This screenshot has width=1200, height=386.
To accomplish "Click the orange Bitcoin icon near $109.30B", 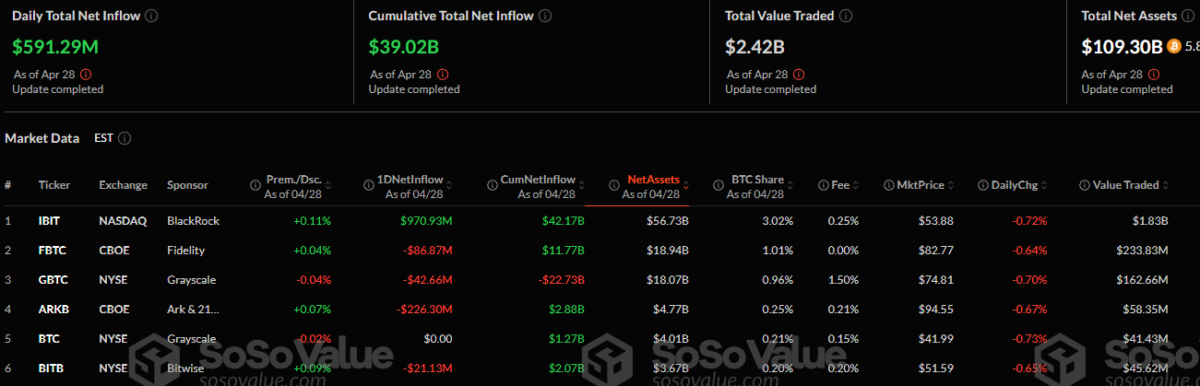I will click(1175, 46).
